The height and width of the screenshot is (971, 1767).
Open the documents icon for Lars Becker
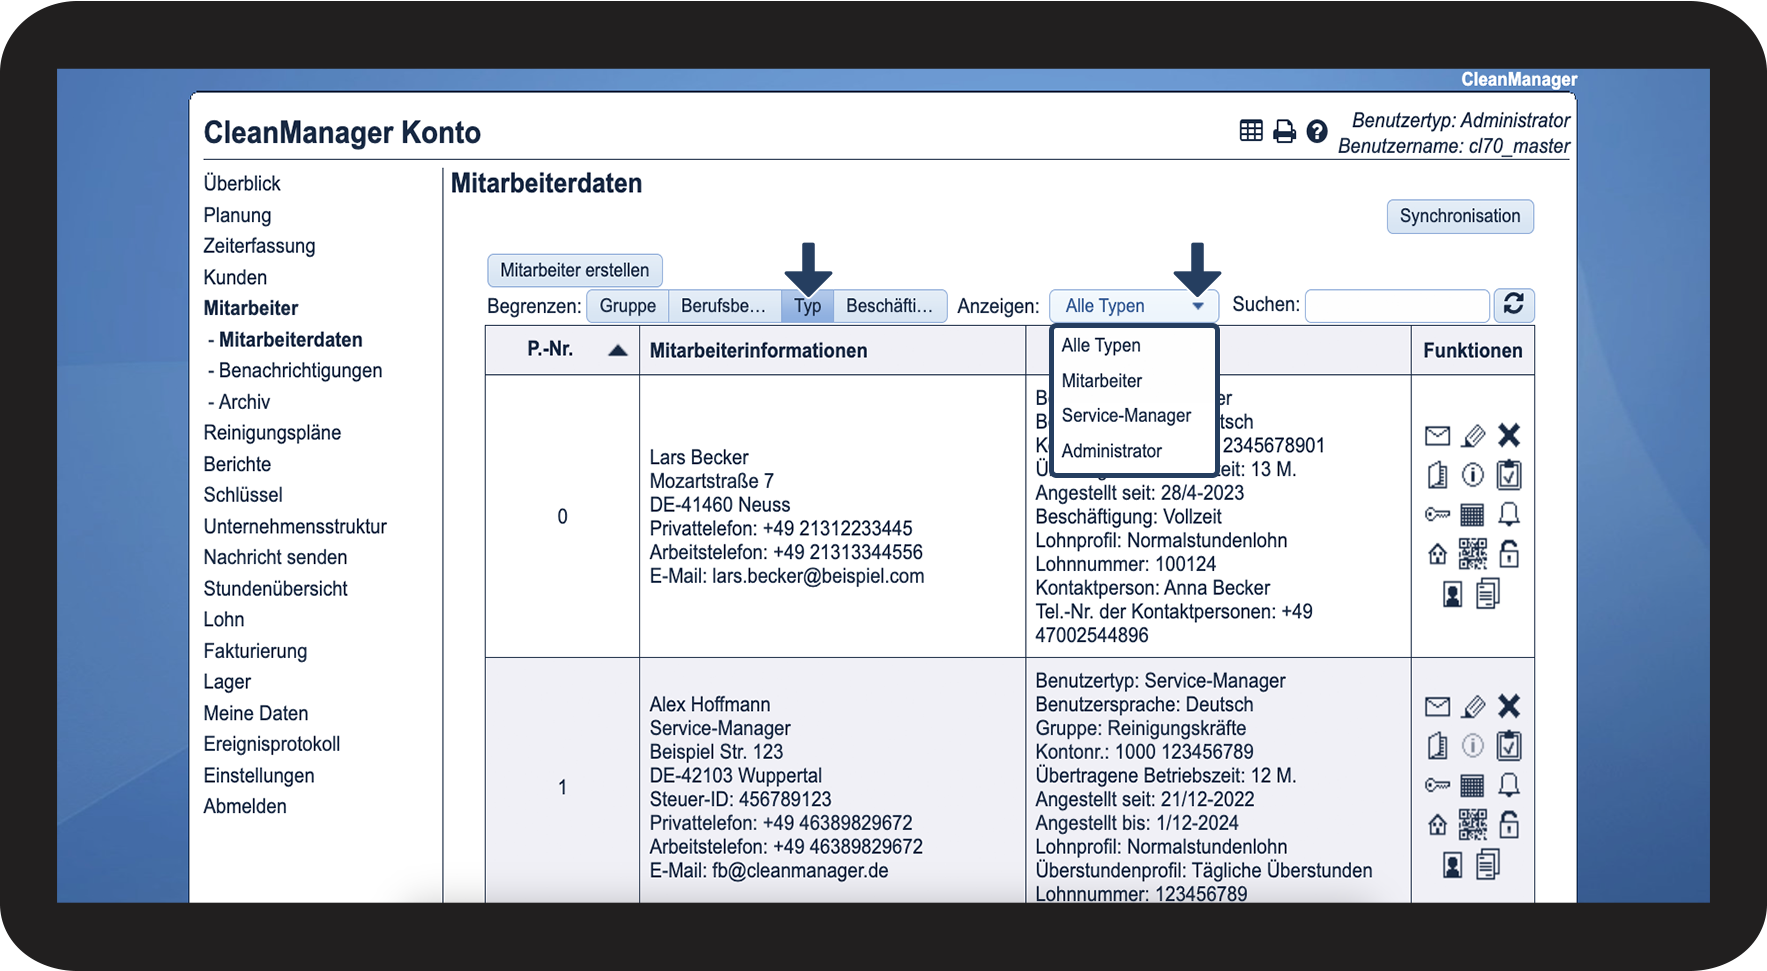[1488, 594]
